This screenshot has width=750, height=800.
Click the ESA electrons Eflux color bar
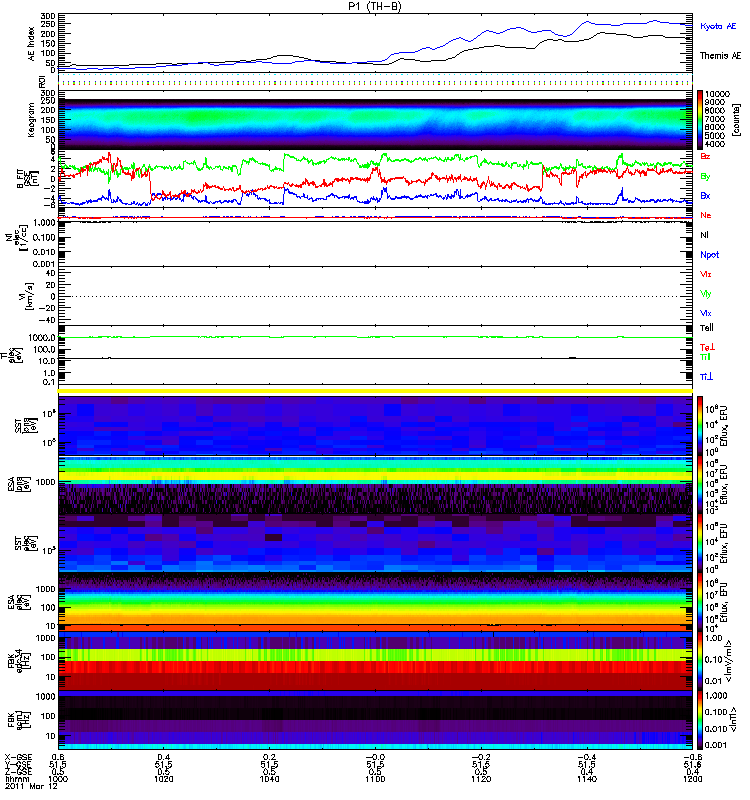[x=700, y=603]
